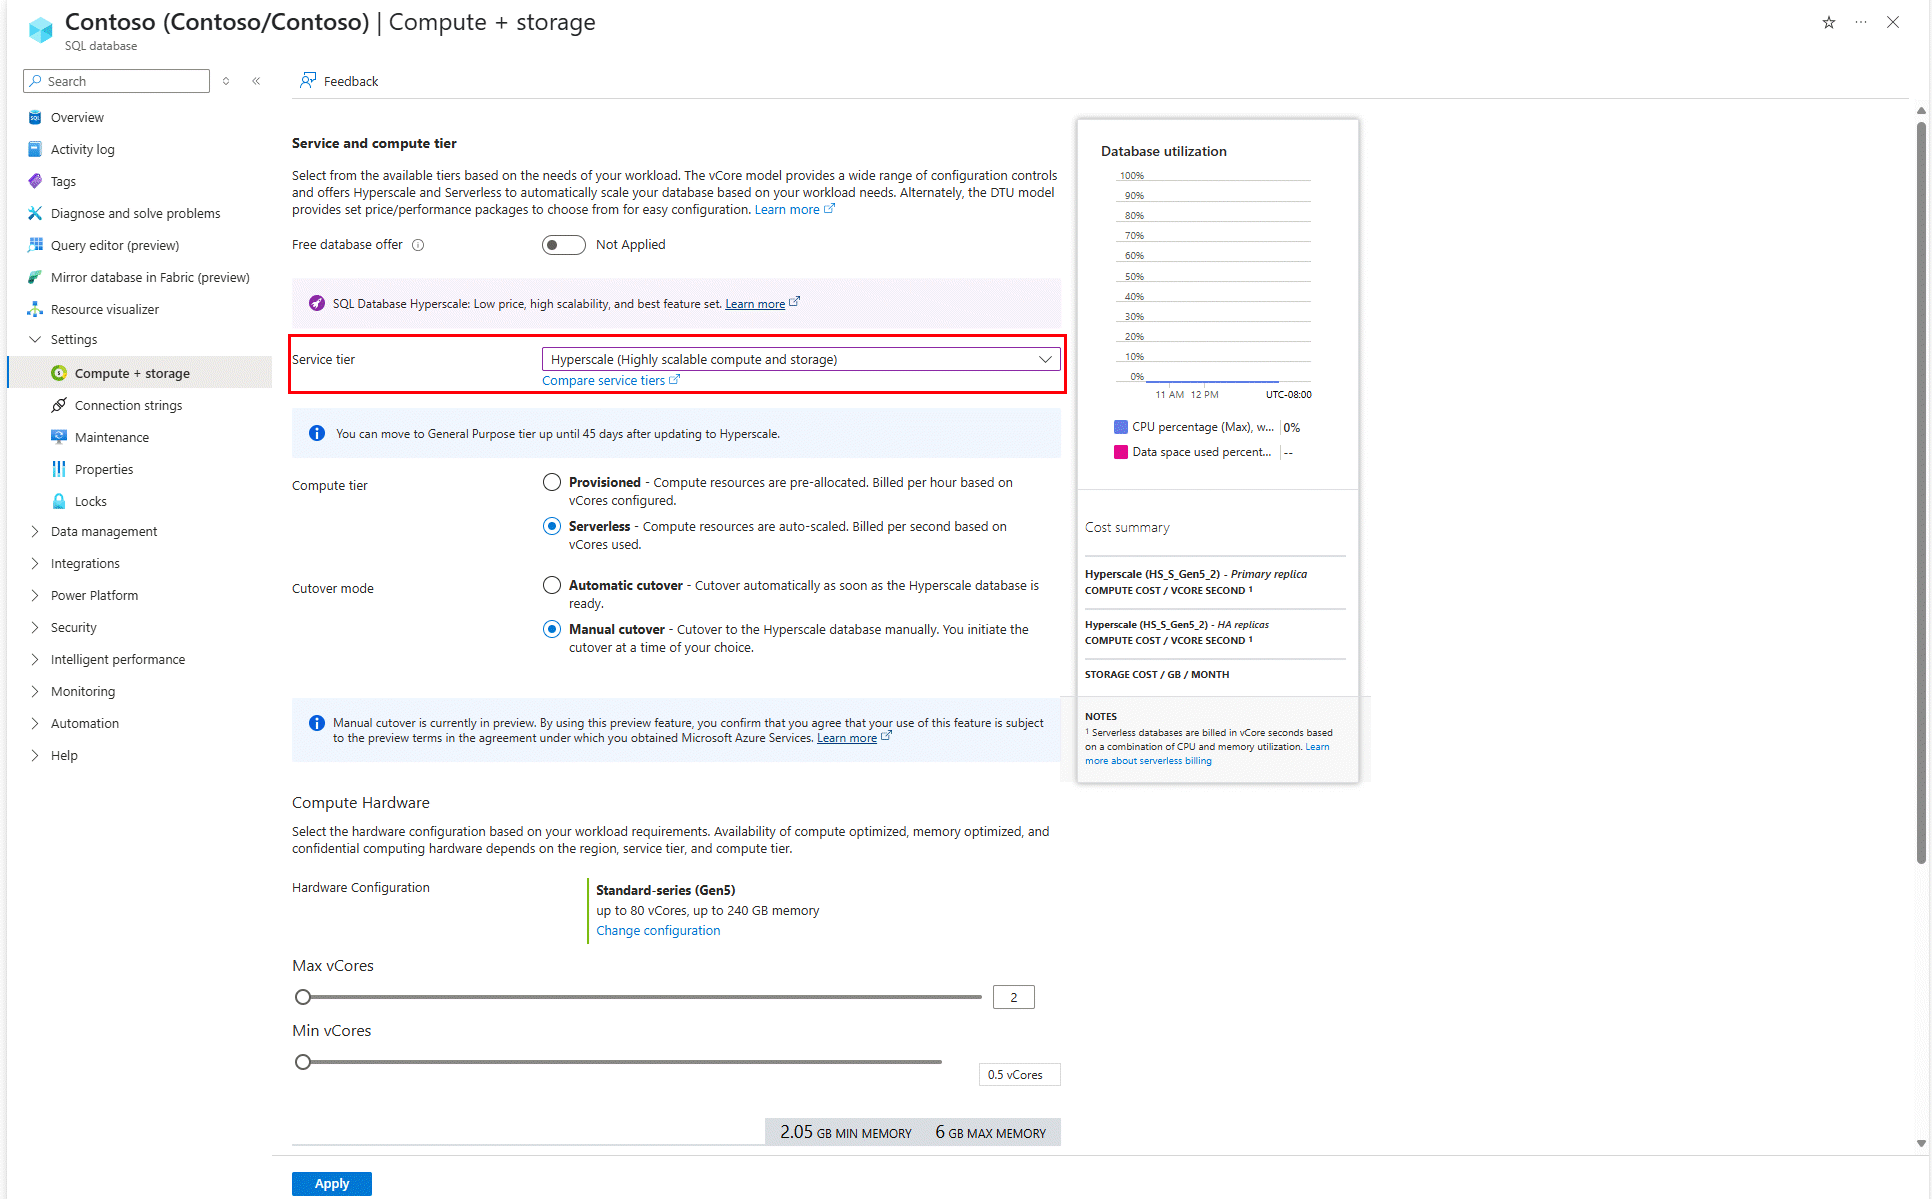This screenshot has height=1199, width=1932.
Task: Click the Max vCores slider handle
Action: click(x=303, y=997)
